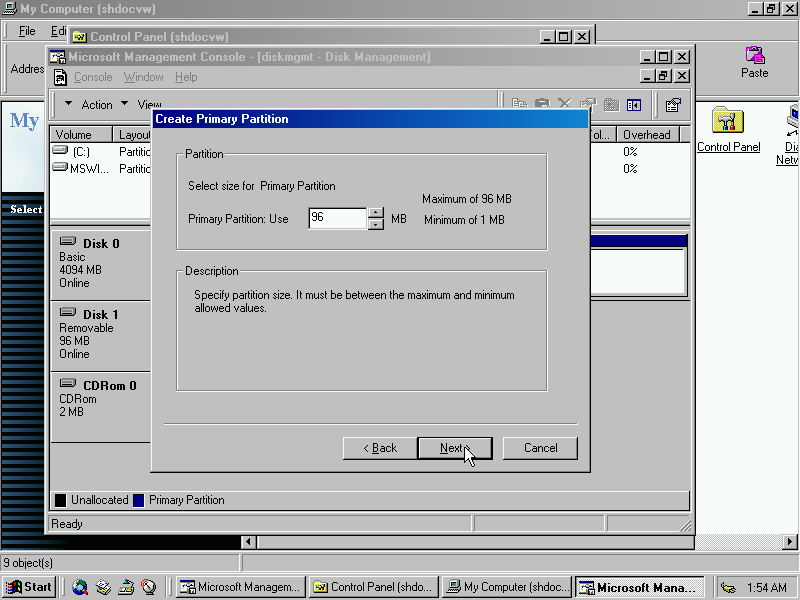The width and height of the screenshot is (800, 600).
Task: Click the Primary Partition size input field
Action: coord(337,218)
